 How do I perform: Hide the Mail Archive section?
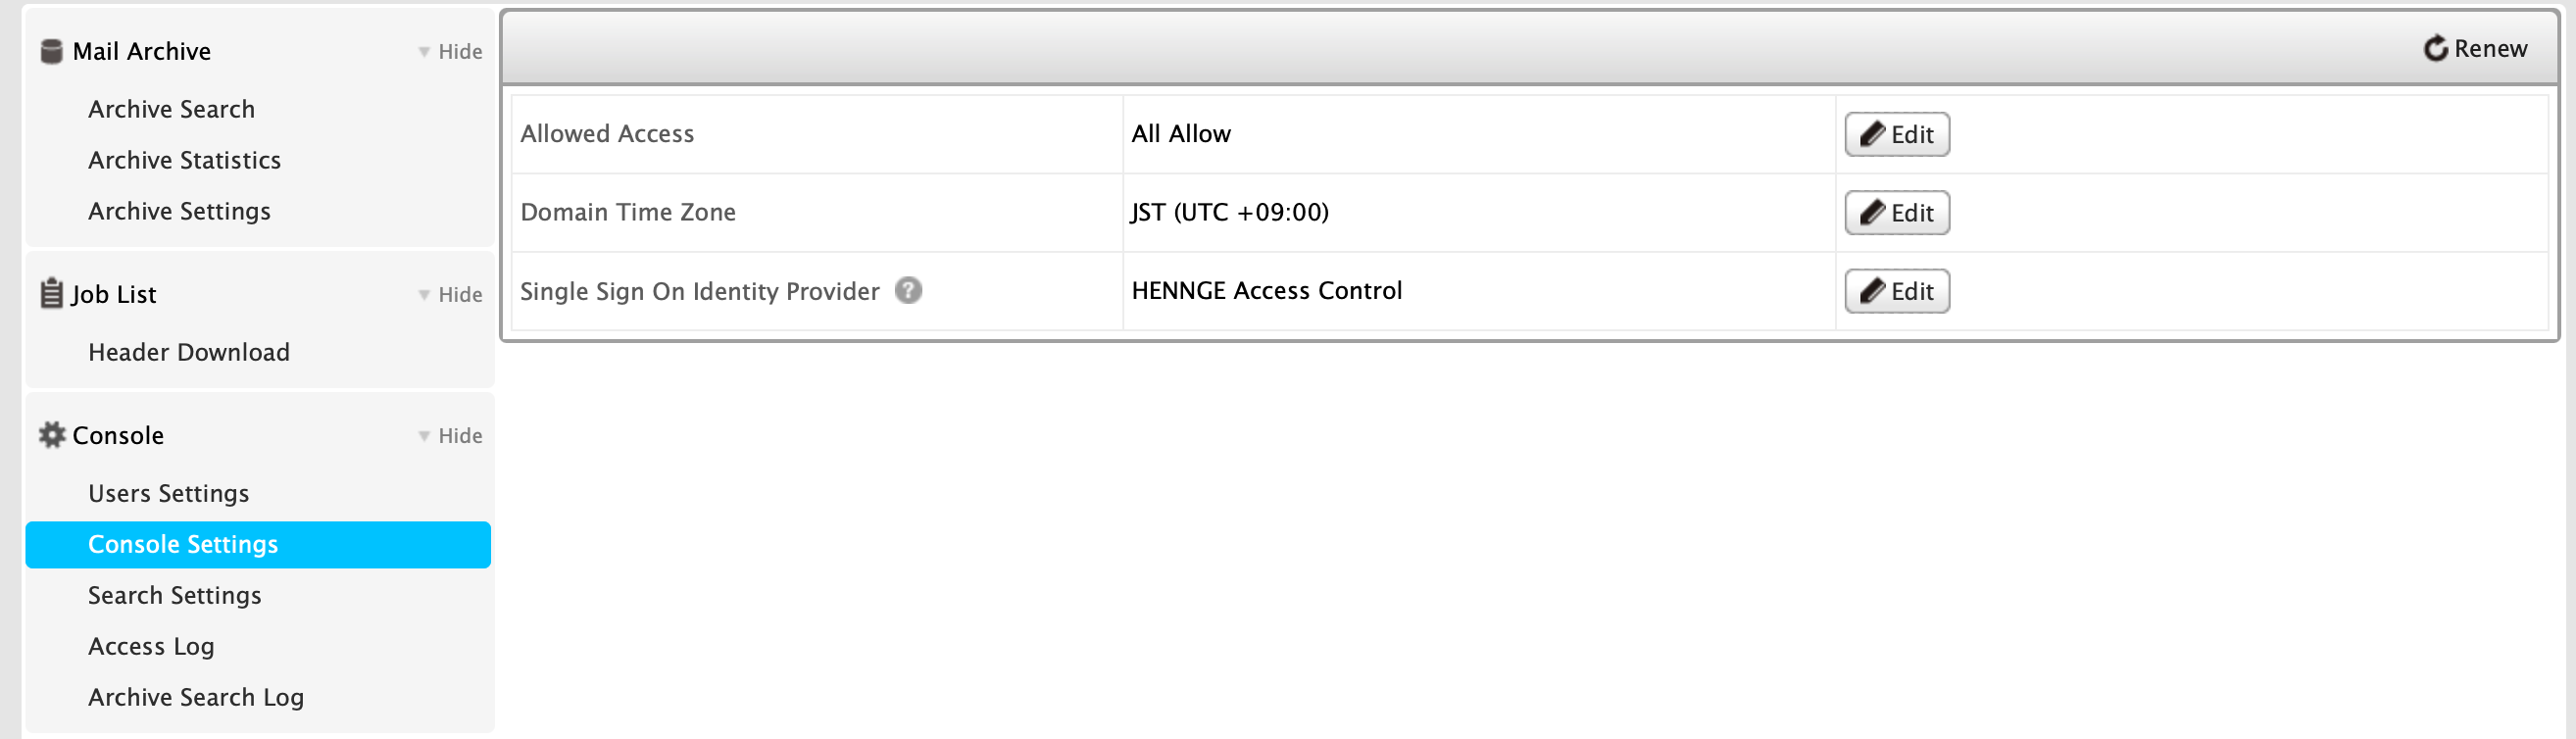click(450, 51)
